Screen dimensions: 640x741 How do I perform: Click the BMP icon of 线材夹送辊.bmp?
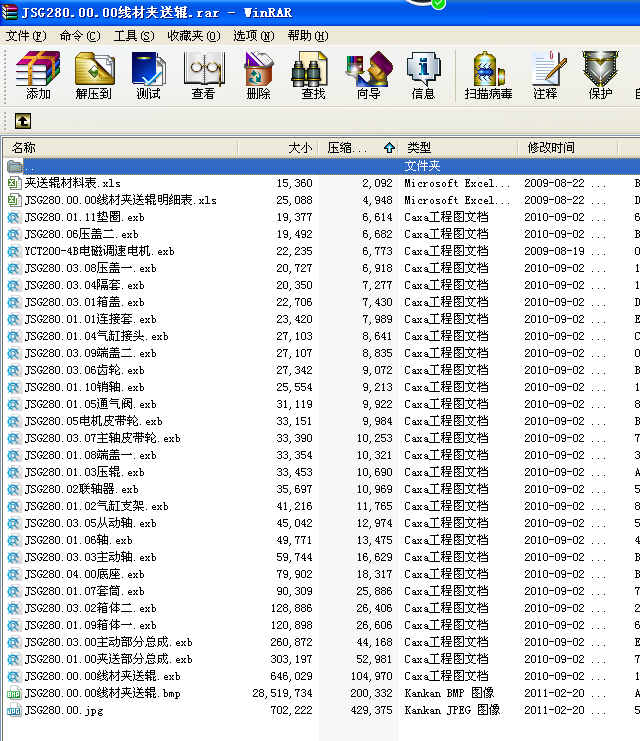pos(14,693)
